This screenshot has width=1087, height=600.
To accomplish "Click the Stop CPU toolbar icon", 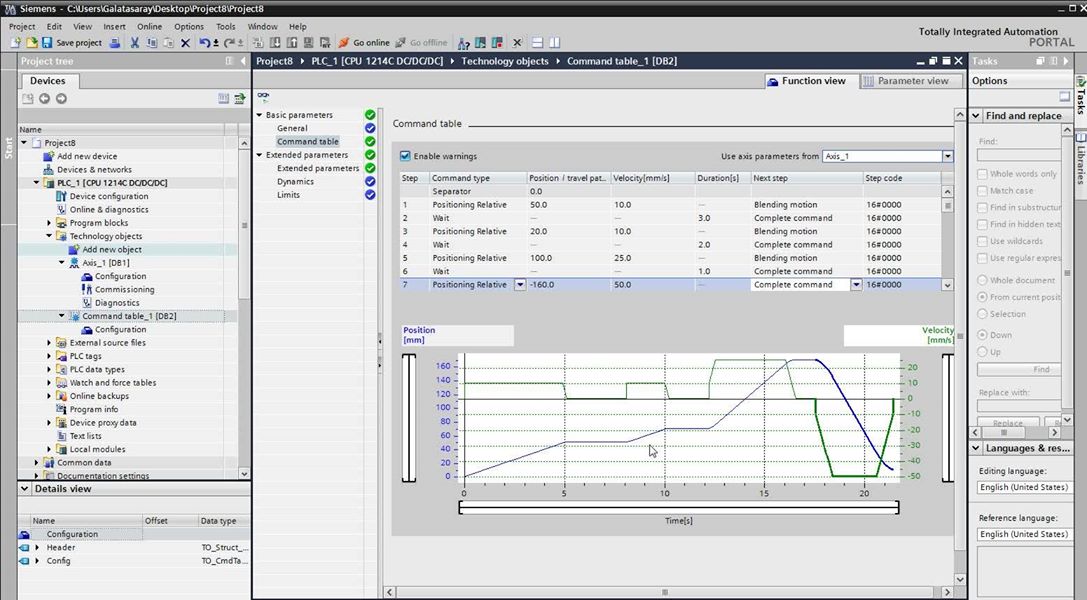I will (497, 43).
